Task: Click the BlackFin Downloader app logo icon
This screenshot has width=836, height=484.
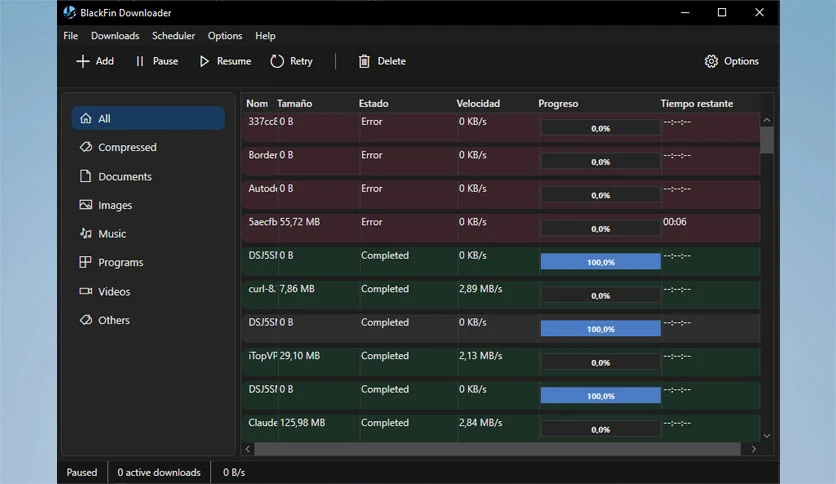Action: [x=69, y=12]
